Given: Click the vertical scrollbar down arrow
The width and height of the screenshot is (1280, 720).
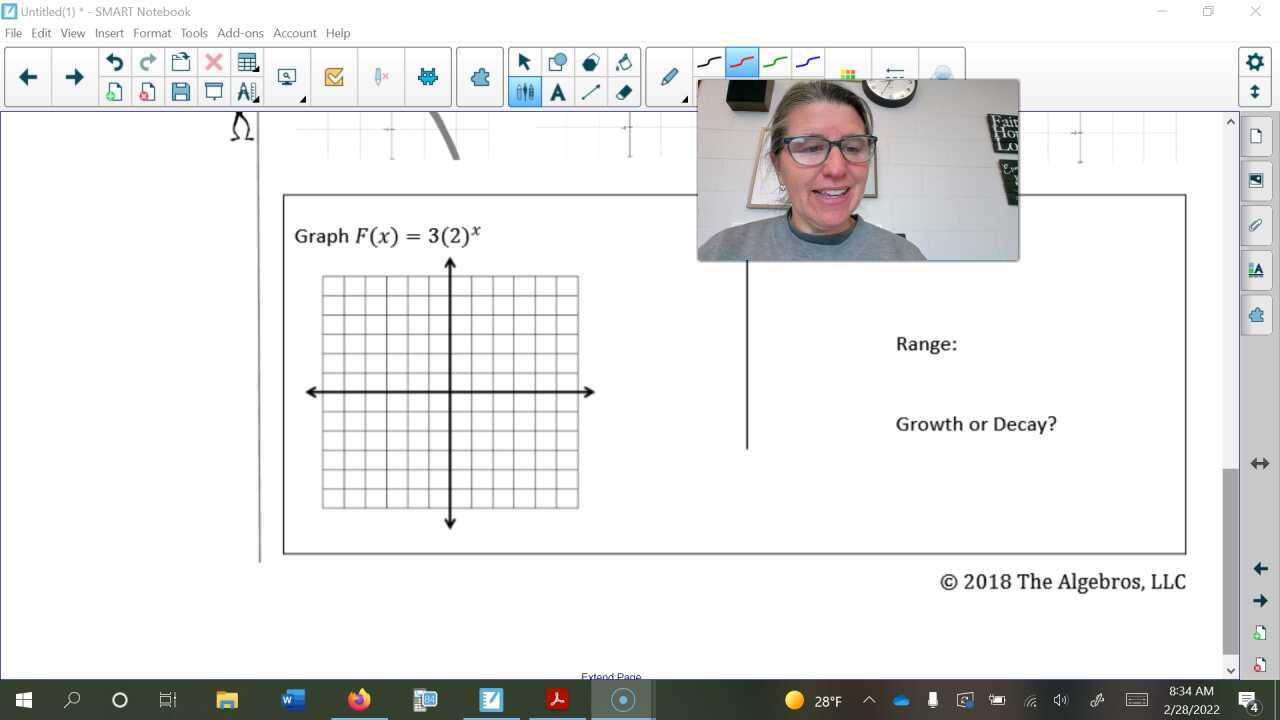Looking at the screenshot, I should [x=1231, y=670].
